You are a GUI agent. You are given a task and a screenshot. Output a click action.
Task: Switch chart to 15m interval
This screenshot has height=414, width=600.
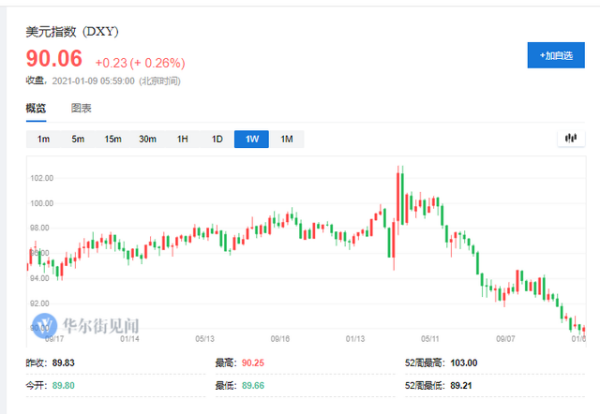coord(113,139)
